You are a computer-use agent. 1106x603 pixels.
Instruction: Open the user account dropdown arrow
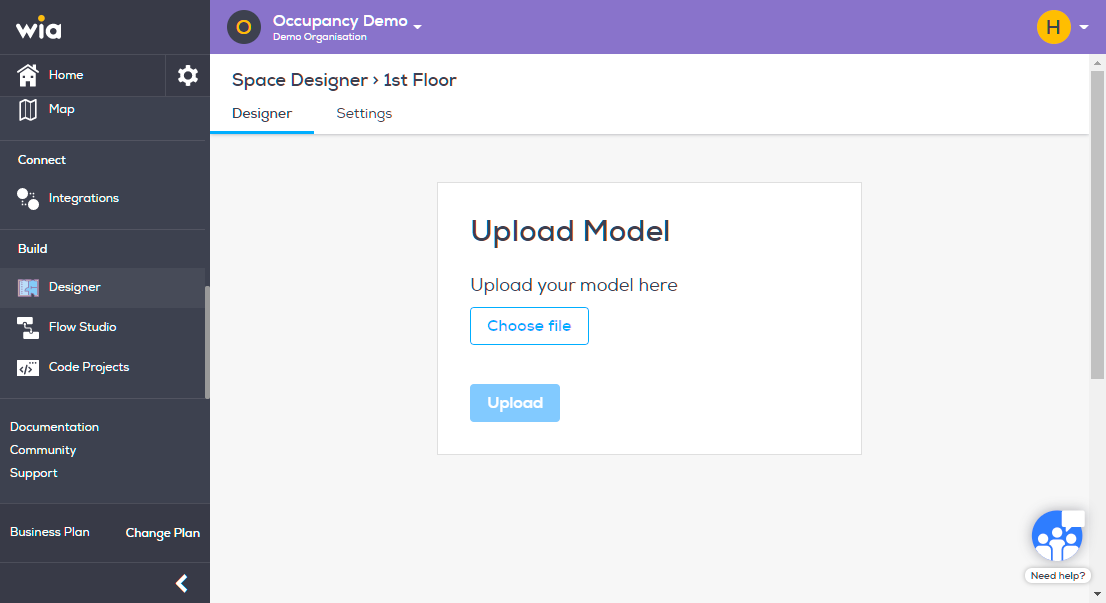pos(1084,27)
